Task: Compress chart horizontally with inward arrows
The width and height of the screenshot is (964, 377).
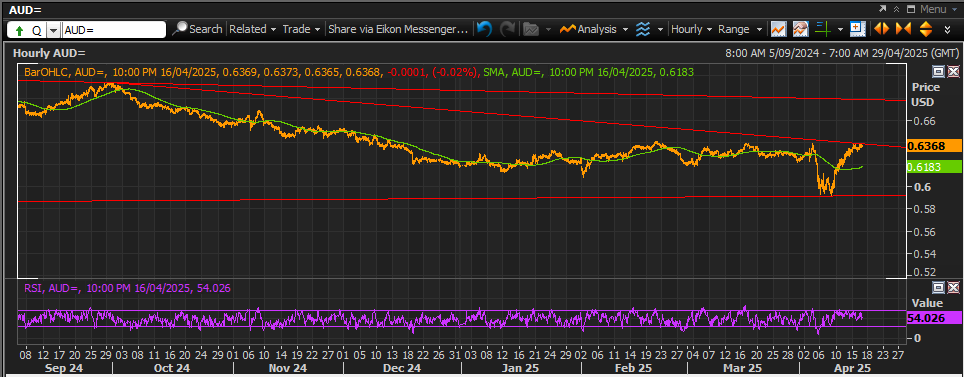Action: pyautogui.click(x=903, y=29)
